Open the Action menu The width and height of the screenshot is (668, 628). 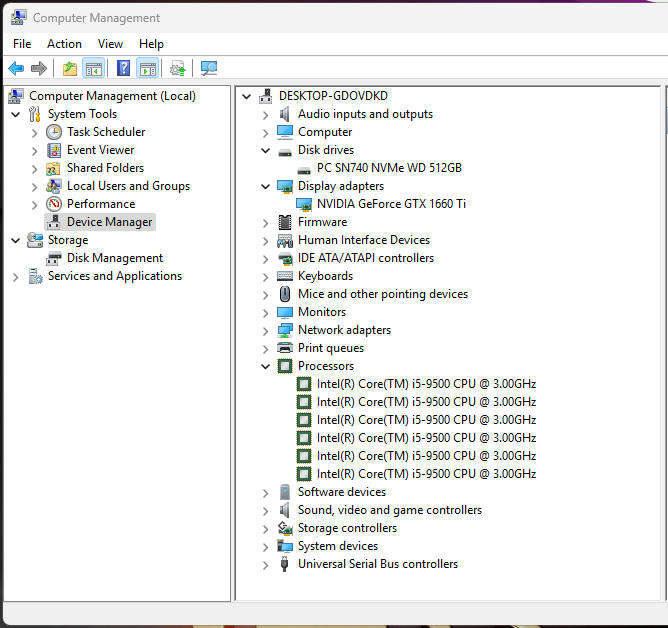(64, 44)
